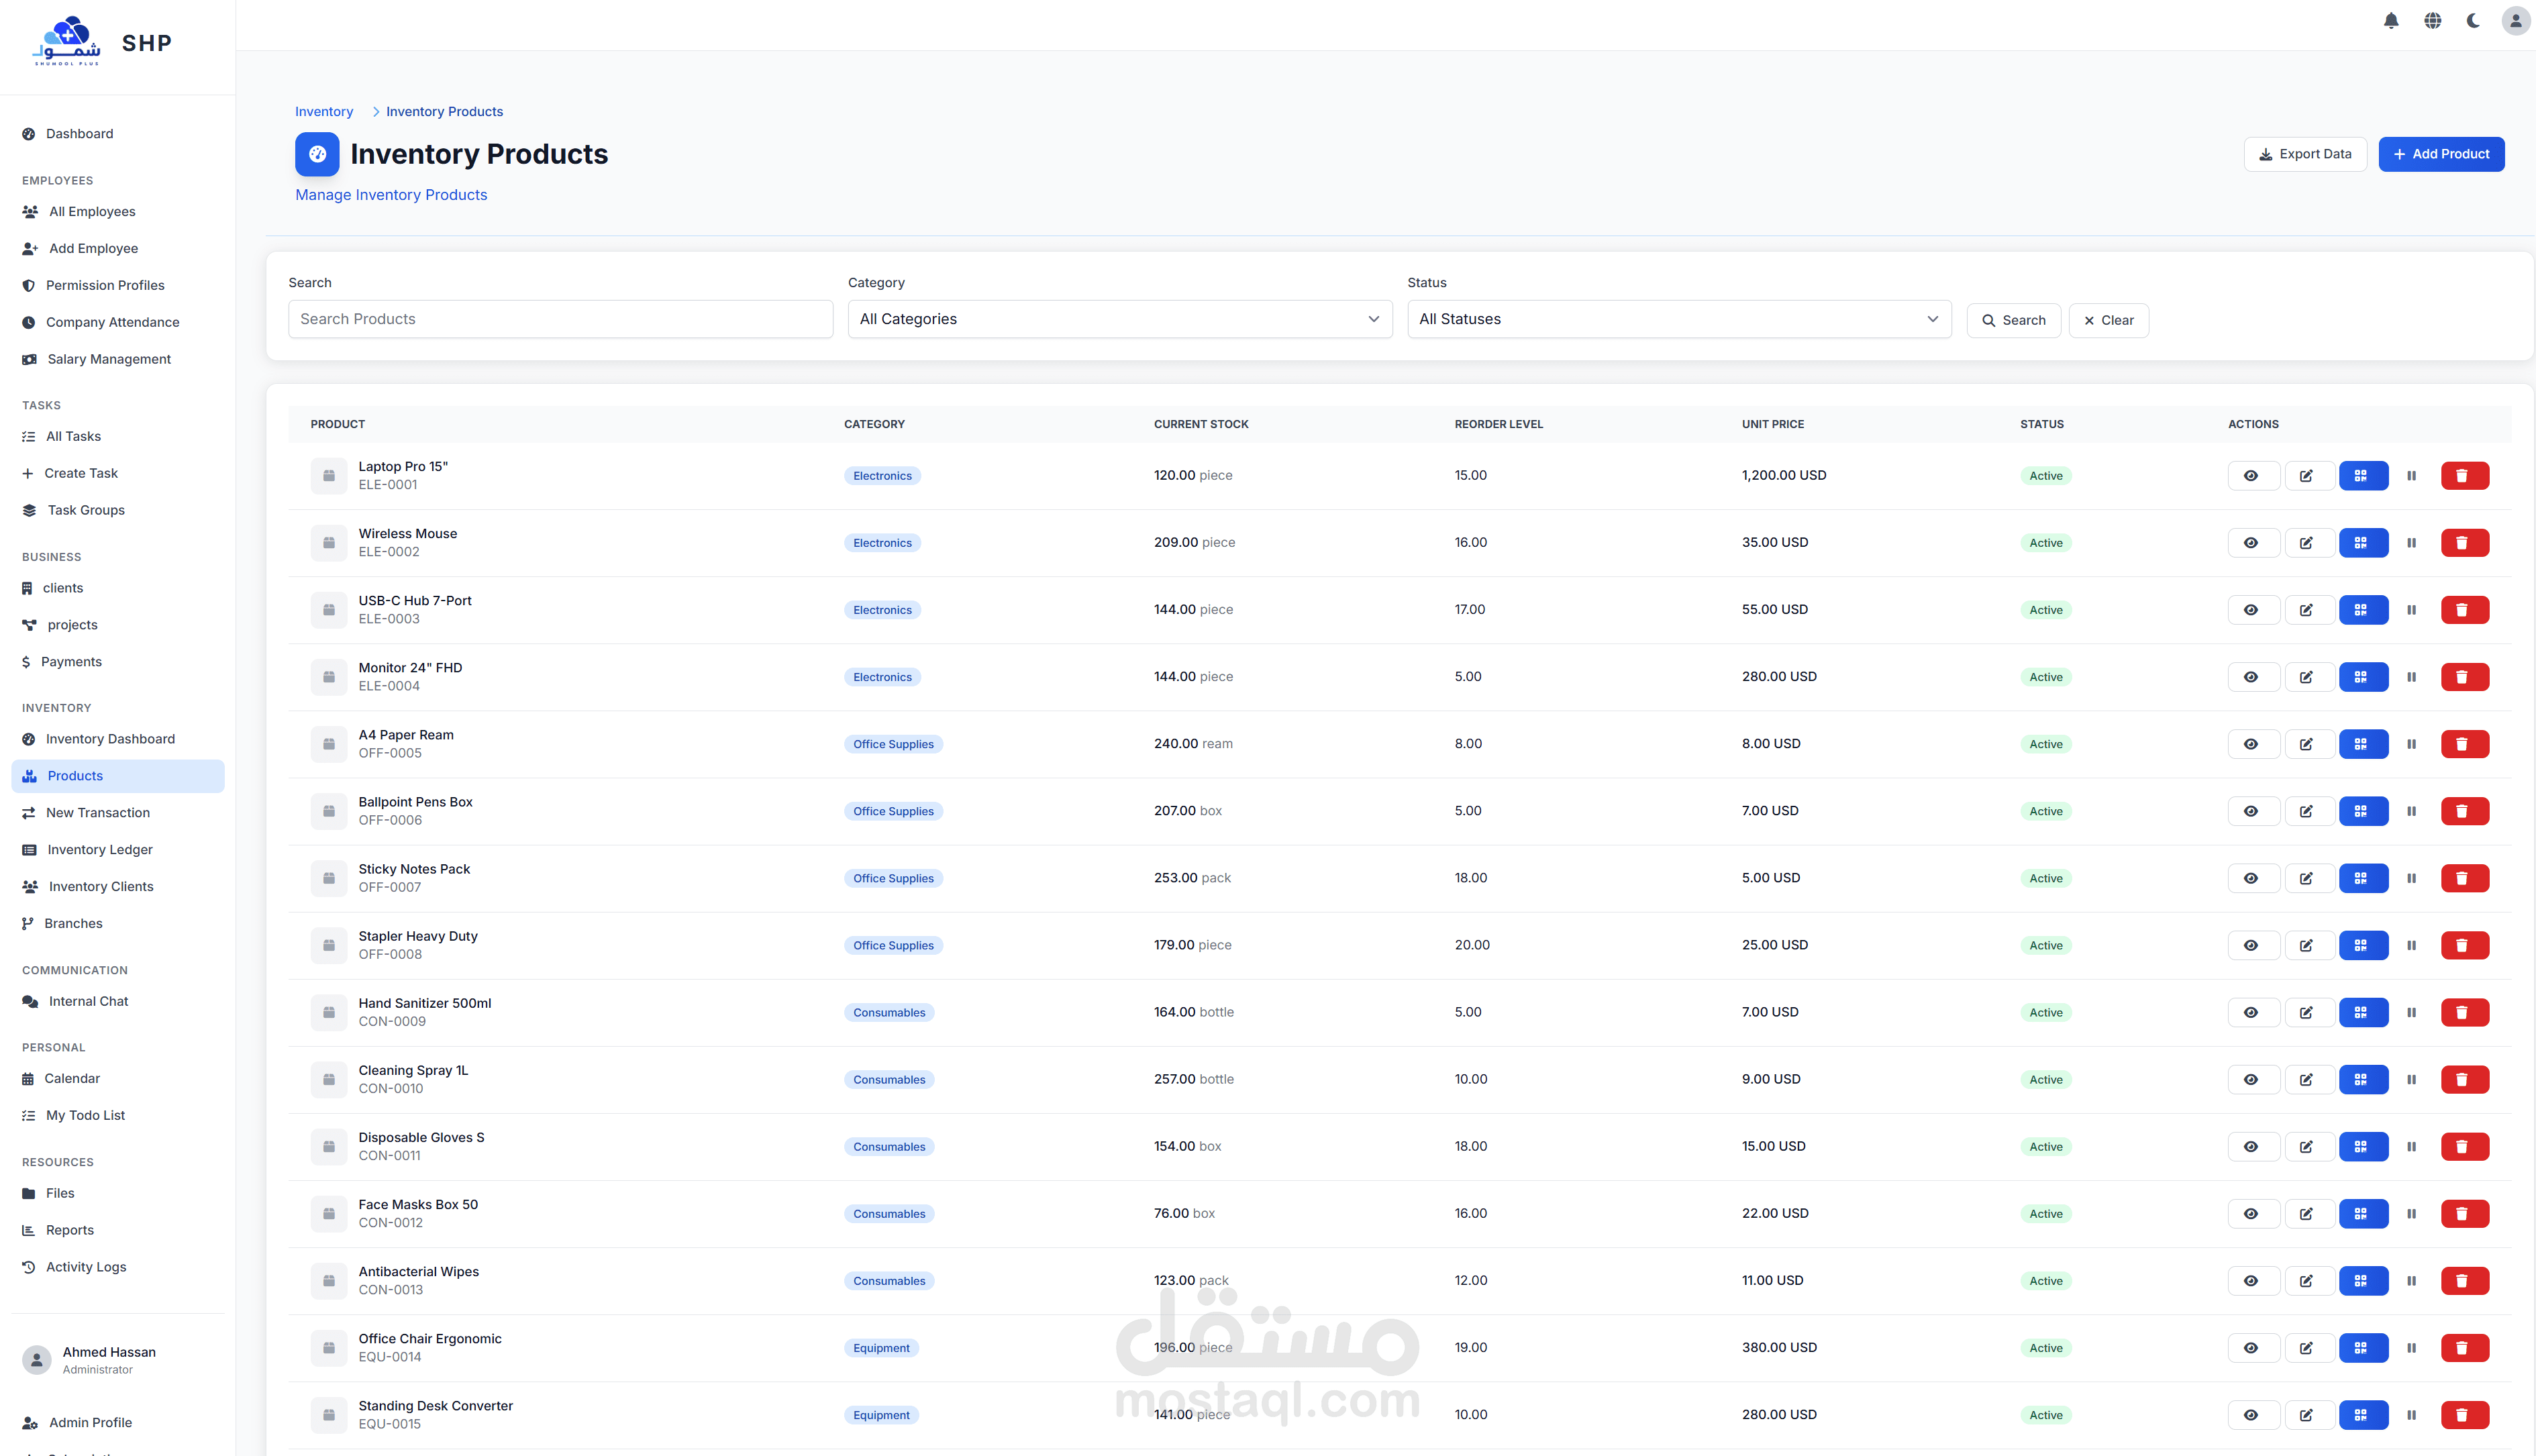View details of USB-C Hub 7-Port
The height and width of the screenshot is (1456, 2536).
[2252, 610]
